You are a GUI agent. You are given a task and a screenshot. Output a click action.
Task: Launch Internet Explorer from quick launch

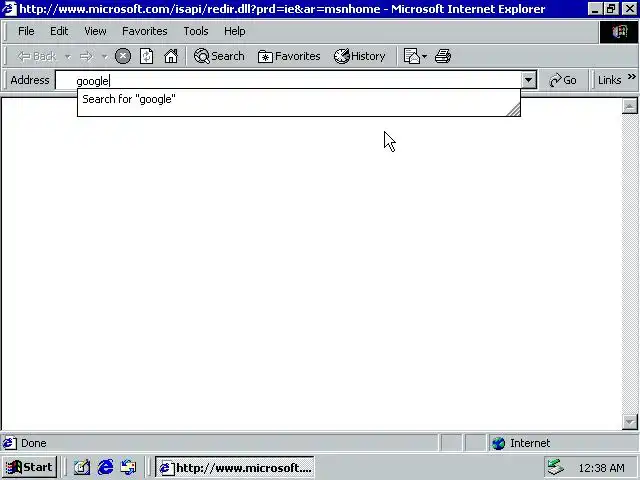(x=105, y=467)
